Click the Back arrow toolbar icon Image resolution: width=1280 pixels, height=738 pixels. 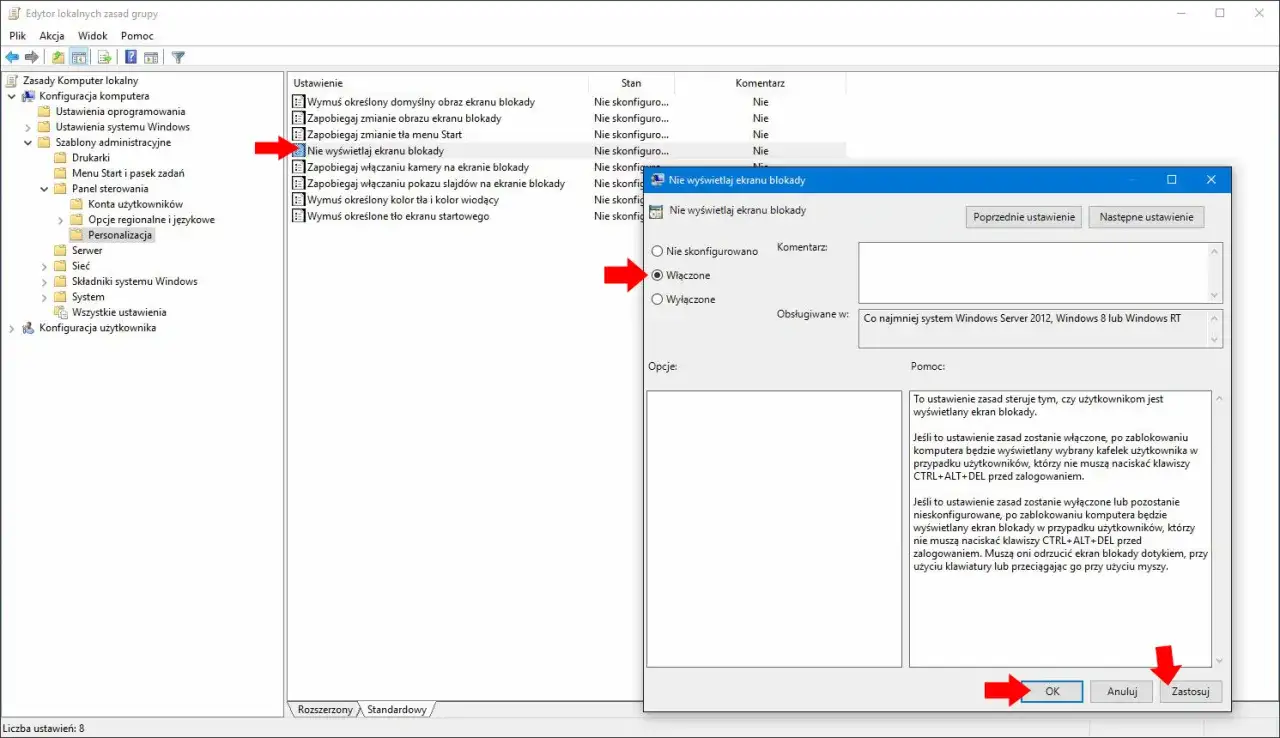click(x=12, y=57)
